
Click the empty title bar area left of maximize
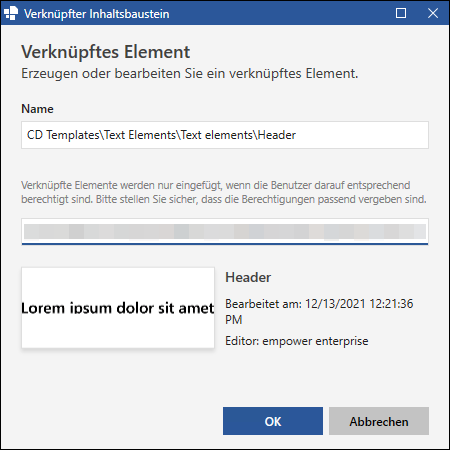(x=280, y=13)
